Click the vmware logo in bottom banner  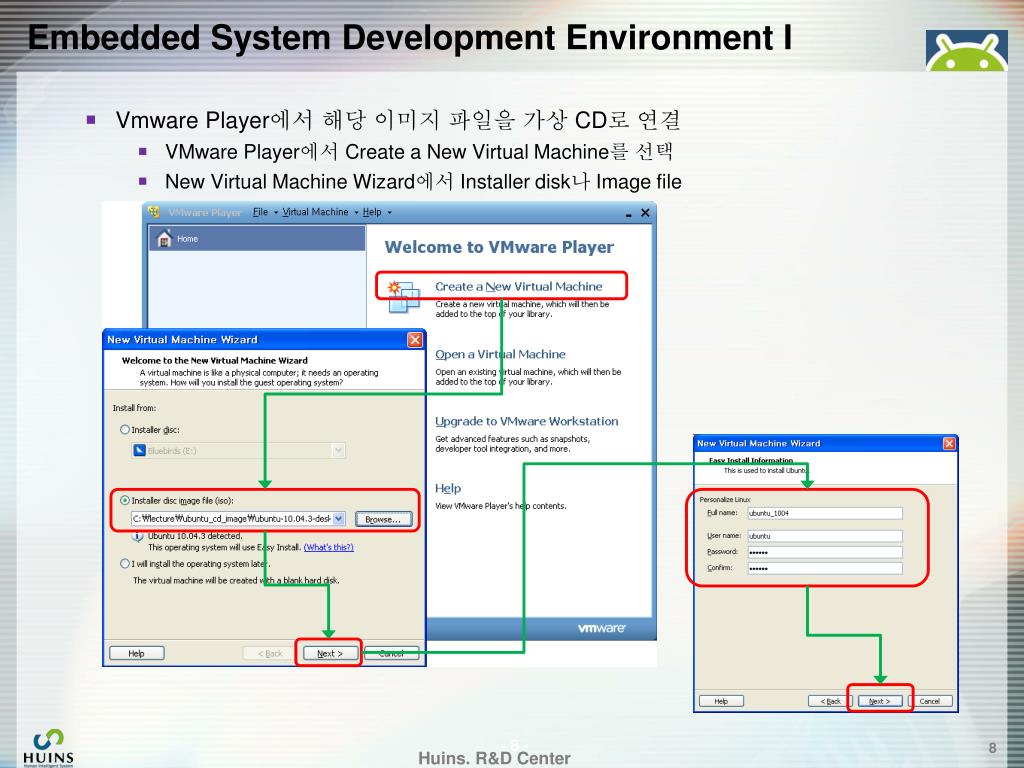click(601, 628)
